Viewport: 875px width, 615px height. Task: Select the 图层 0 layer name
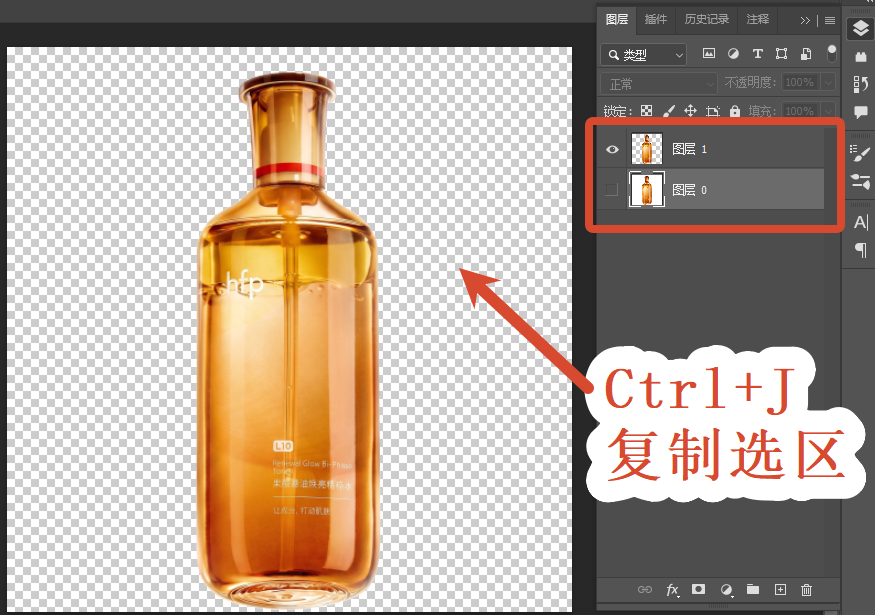click(690, 190)
